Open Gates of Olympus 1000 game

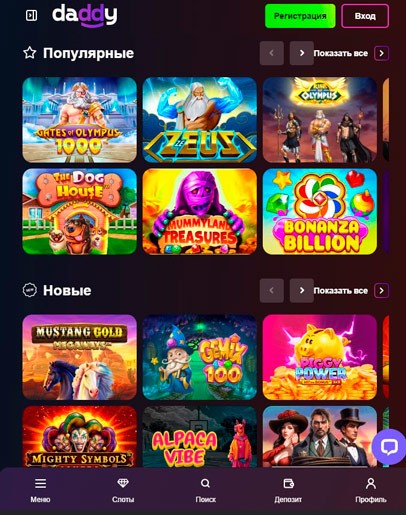coord(80,120)
